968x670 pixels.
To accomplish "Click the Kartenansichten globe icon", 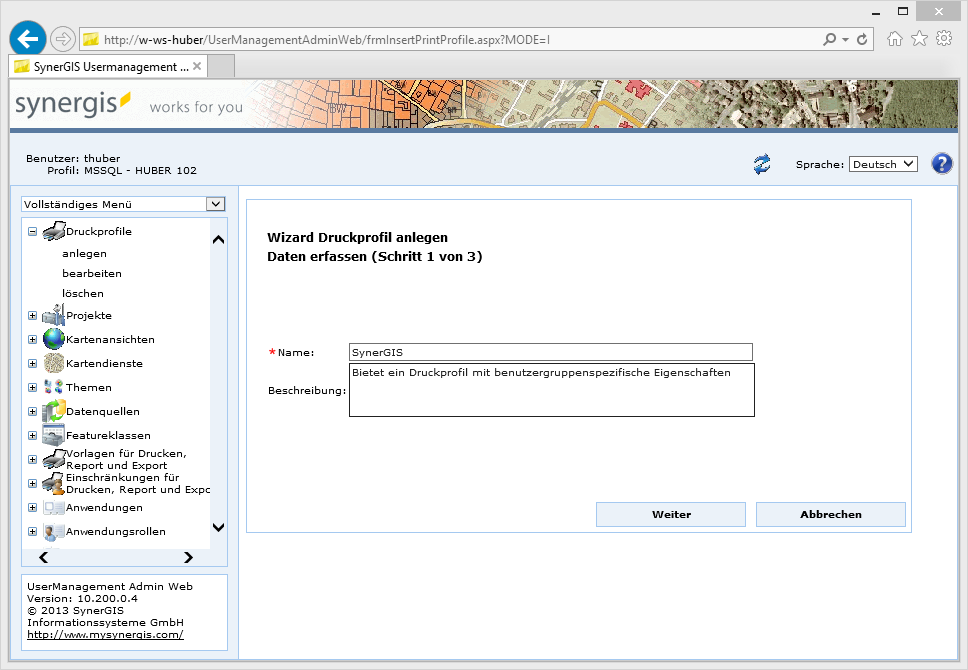I will (54, 339).
